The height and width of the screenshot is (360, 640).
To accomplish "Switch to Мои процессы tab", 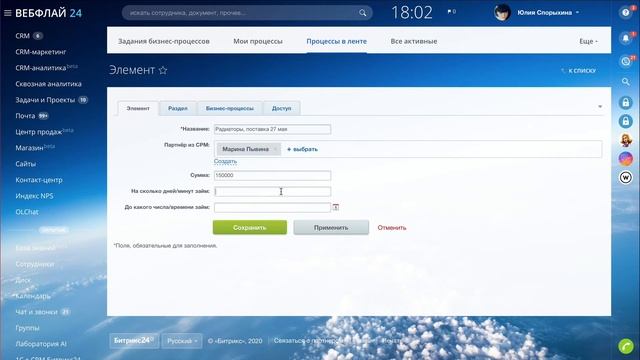I will (x=258, y=41).
